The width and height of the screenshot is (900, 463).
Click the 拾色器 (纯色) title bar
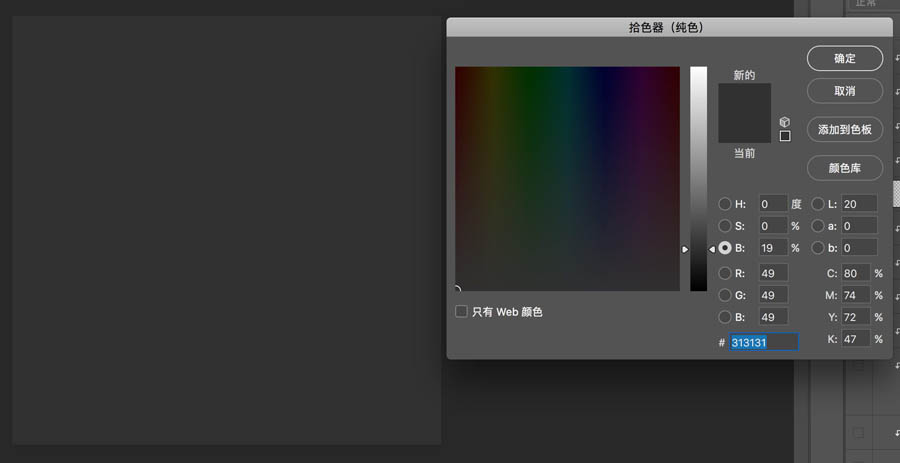coord(669,28)
